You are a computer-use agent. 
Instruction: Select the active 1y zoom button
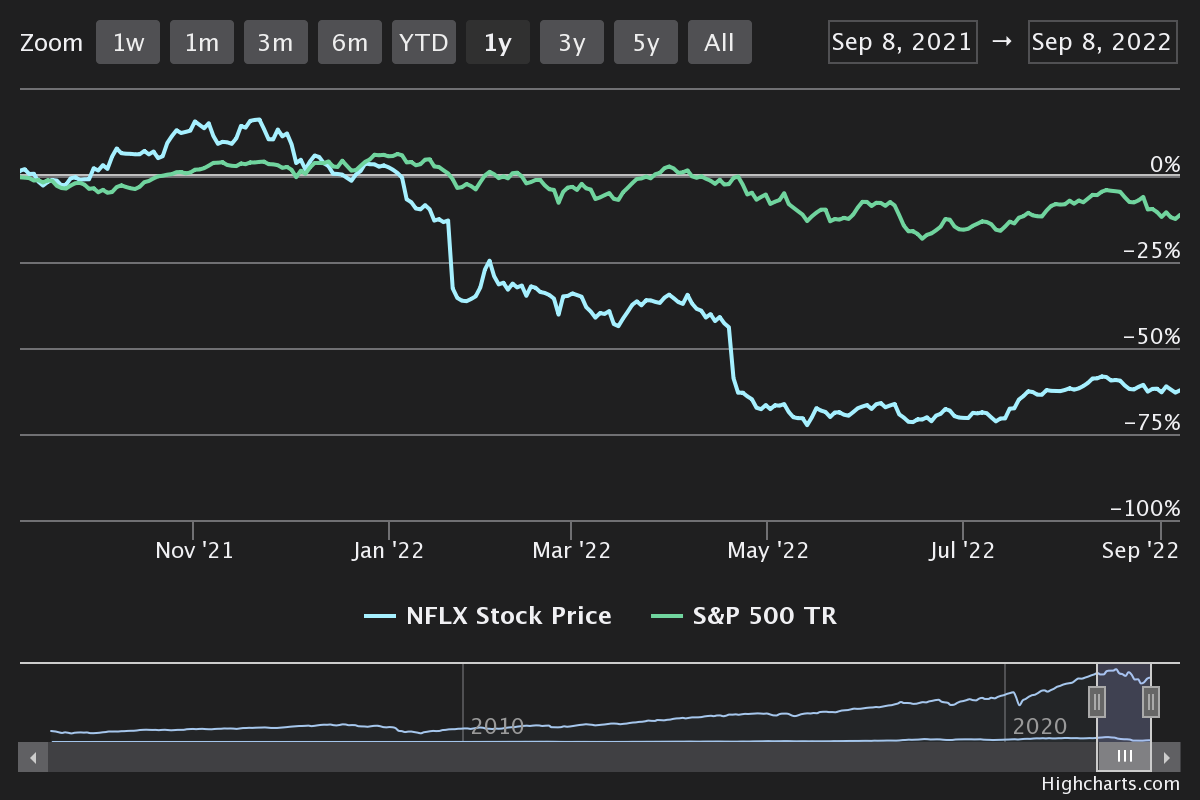(x=498, y=43)
